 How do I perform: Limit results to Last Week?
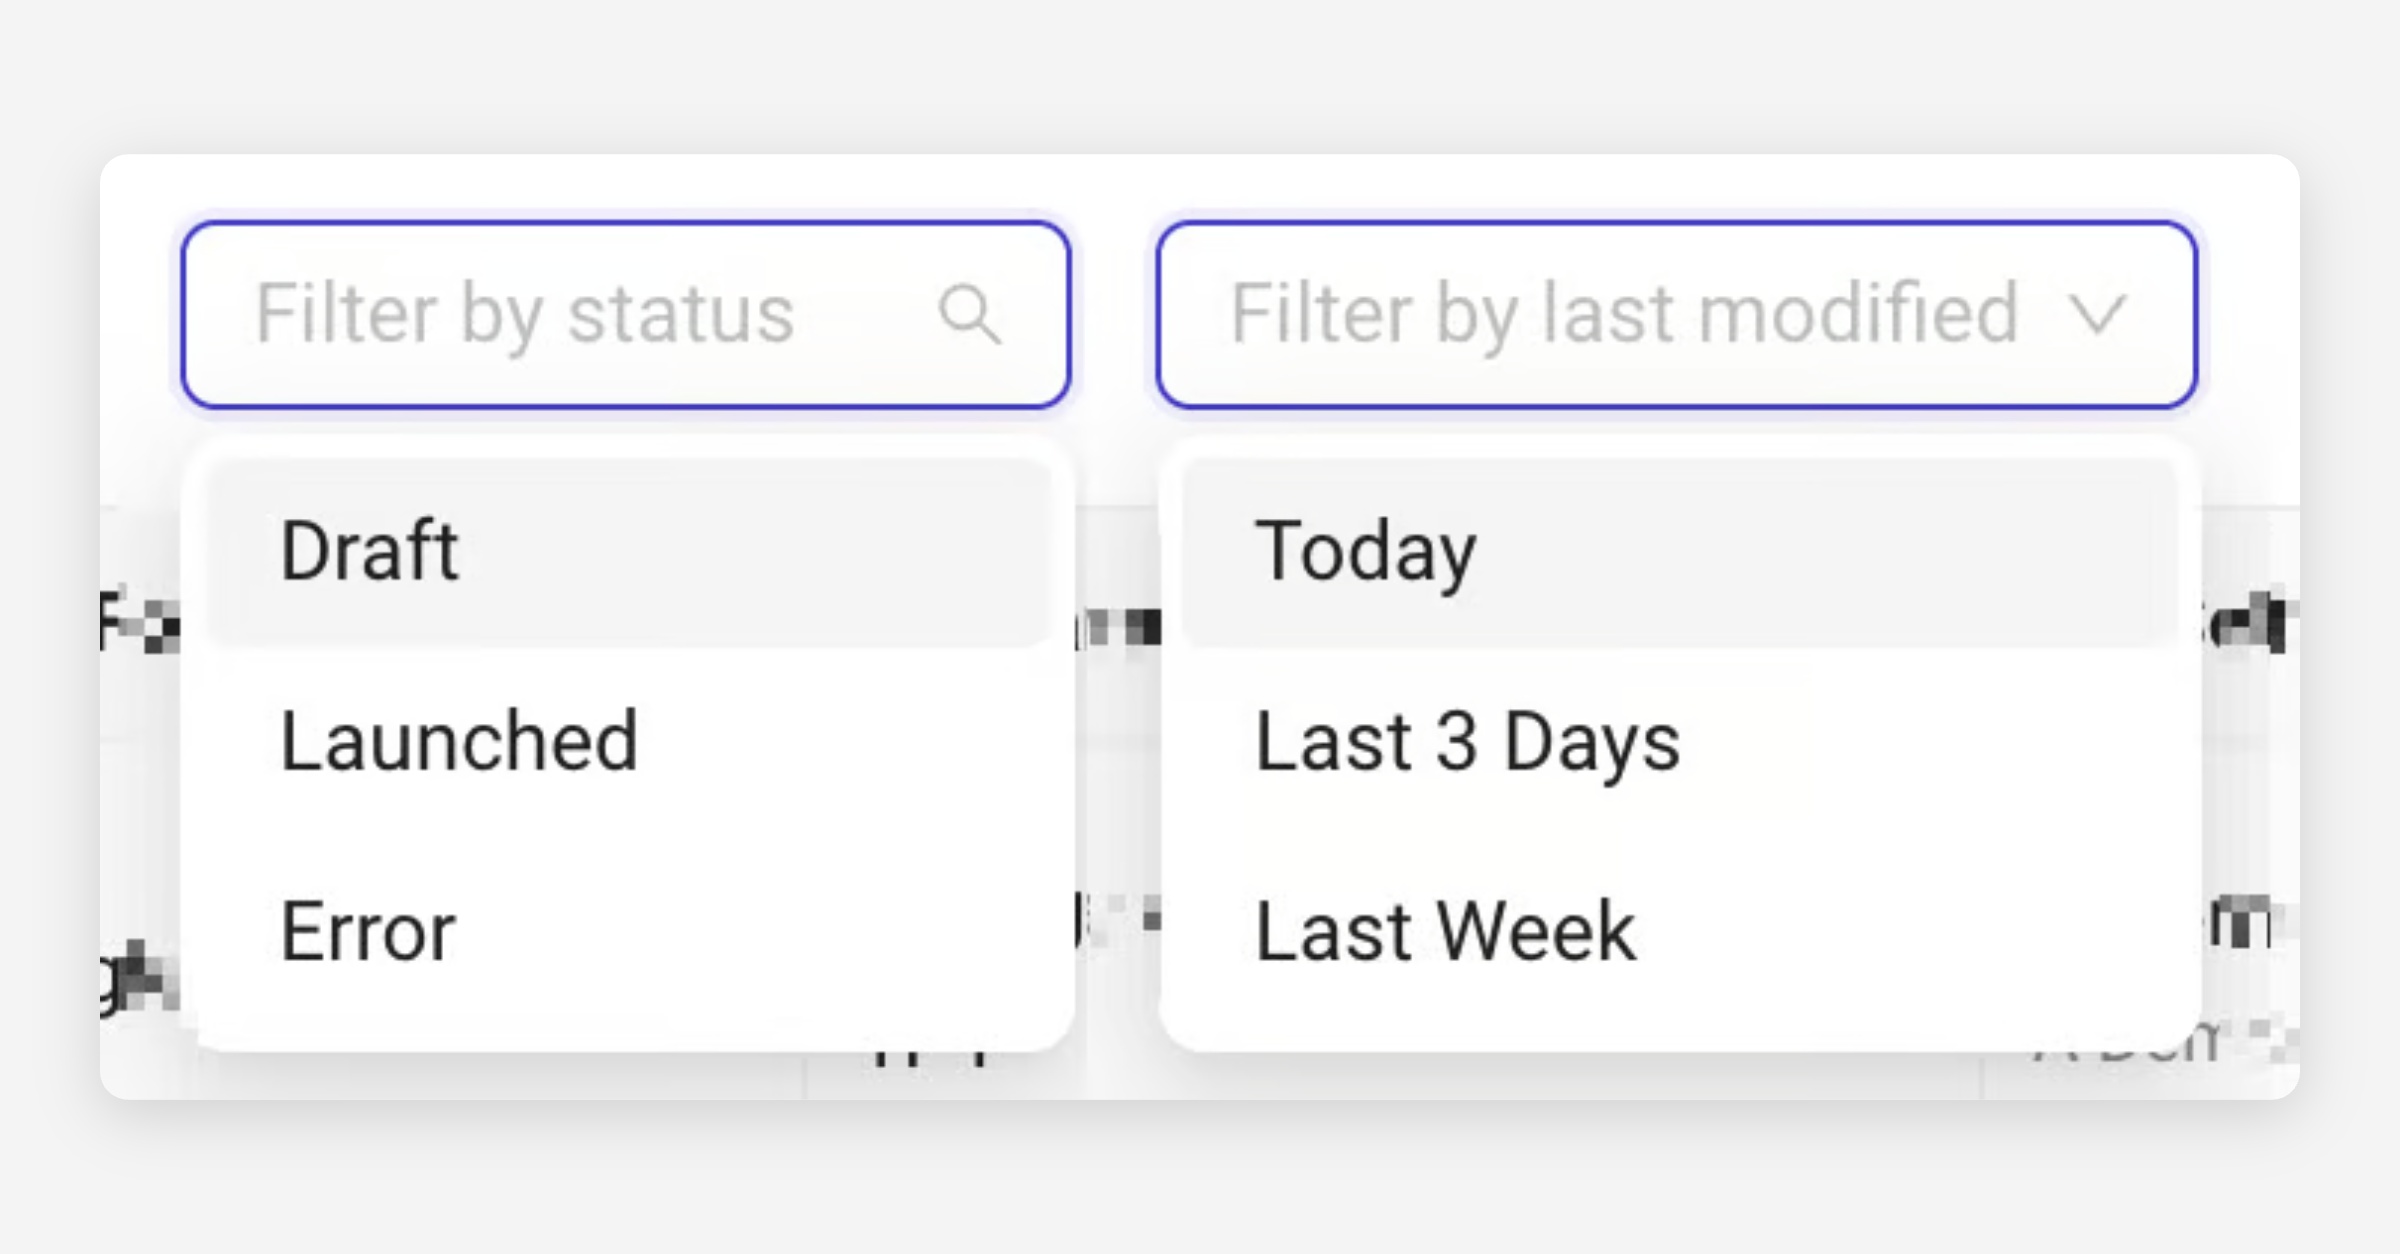coord(1445,932)
